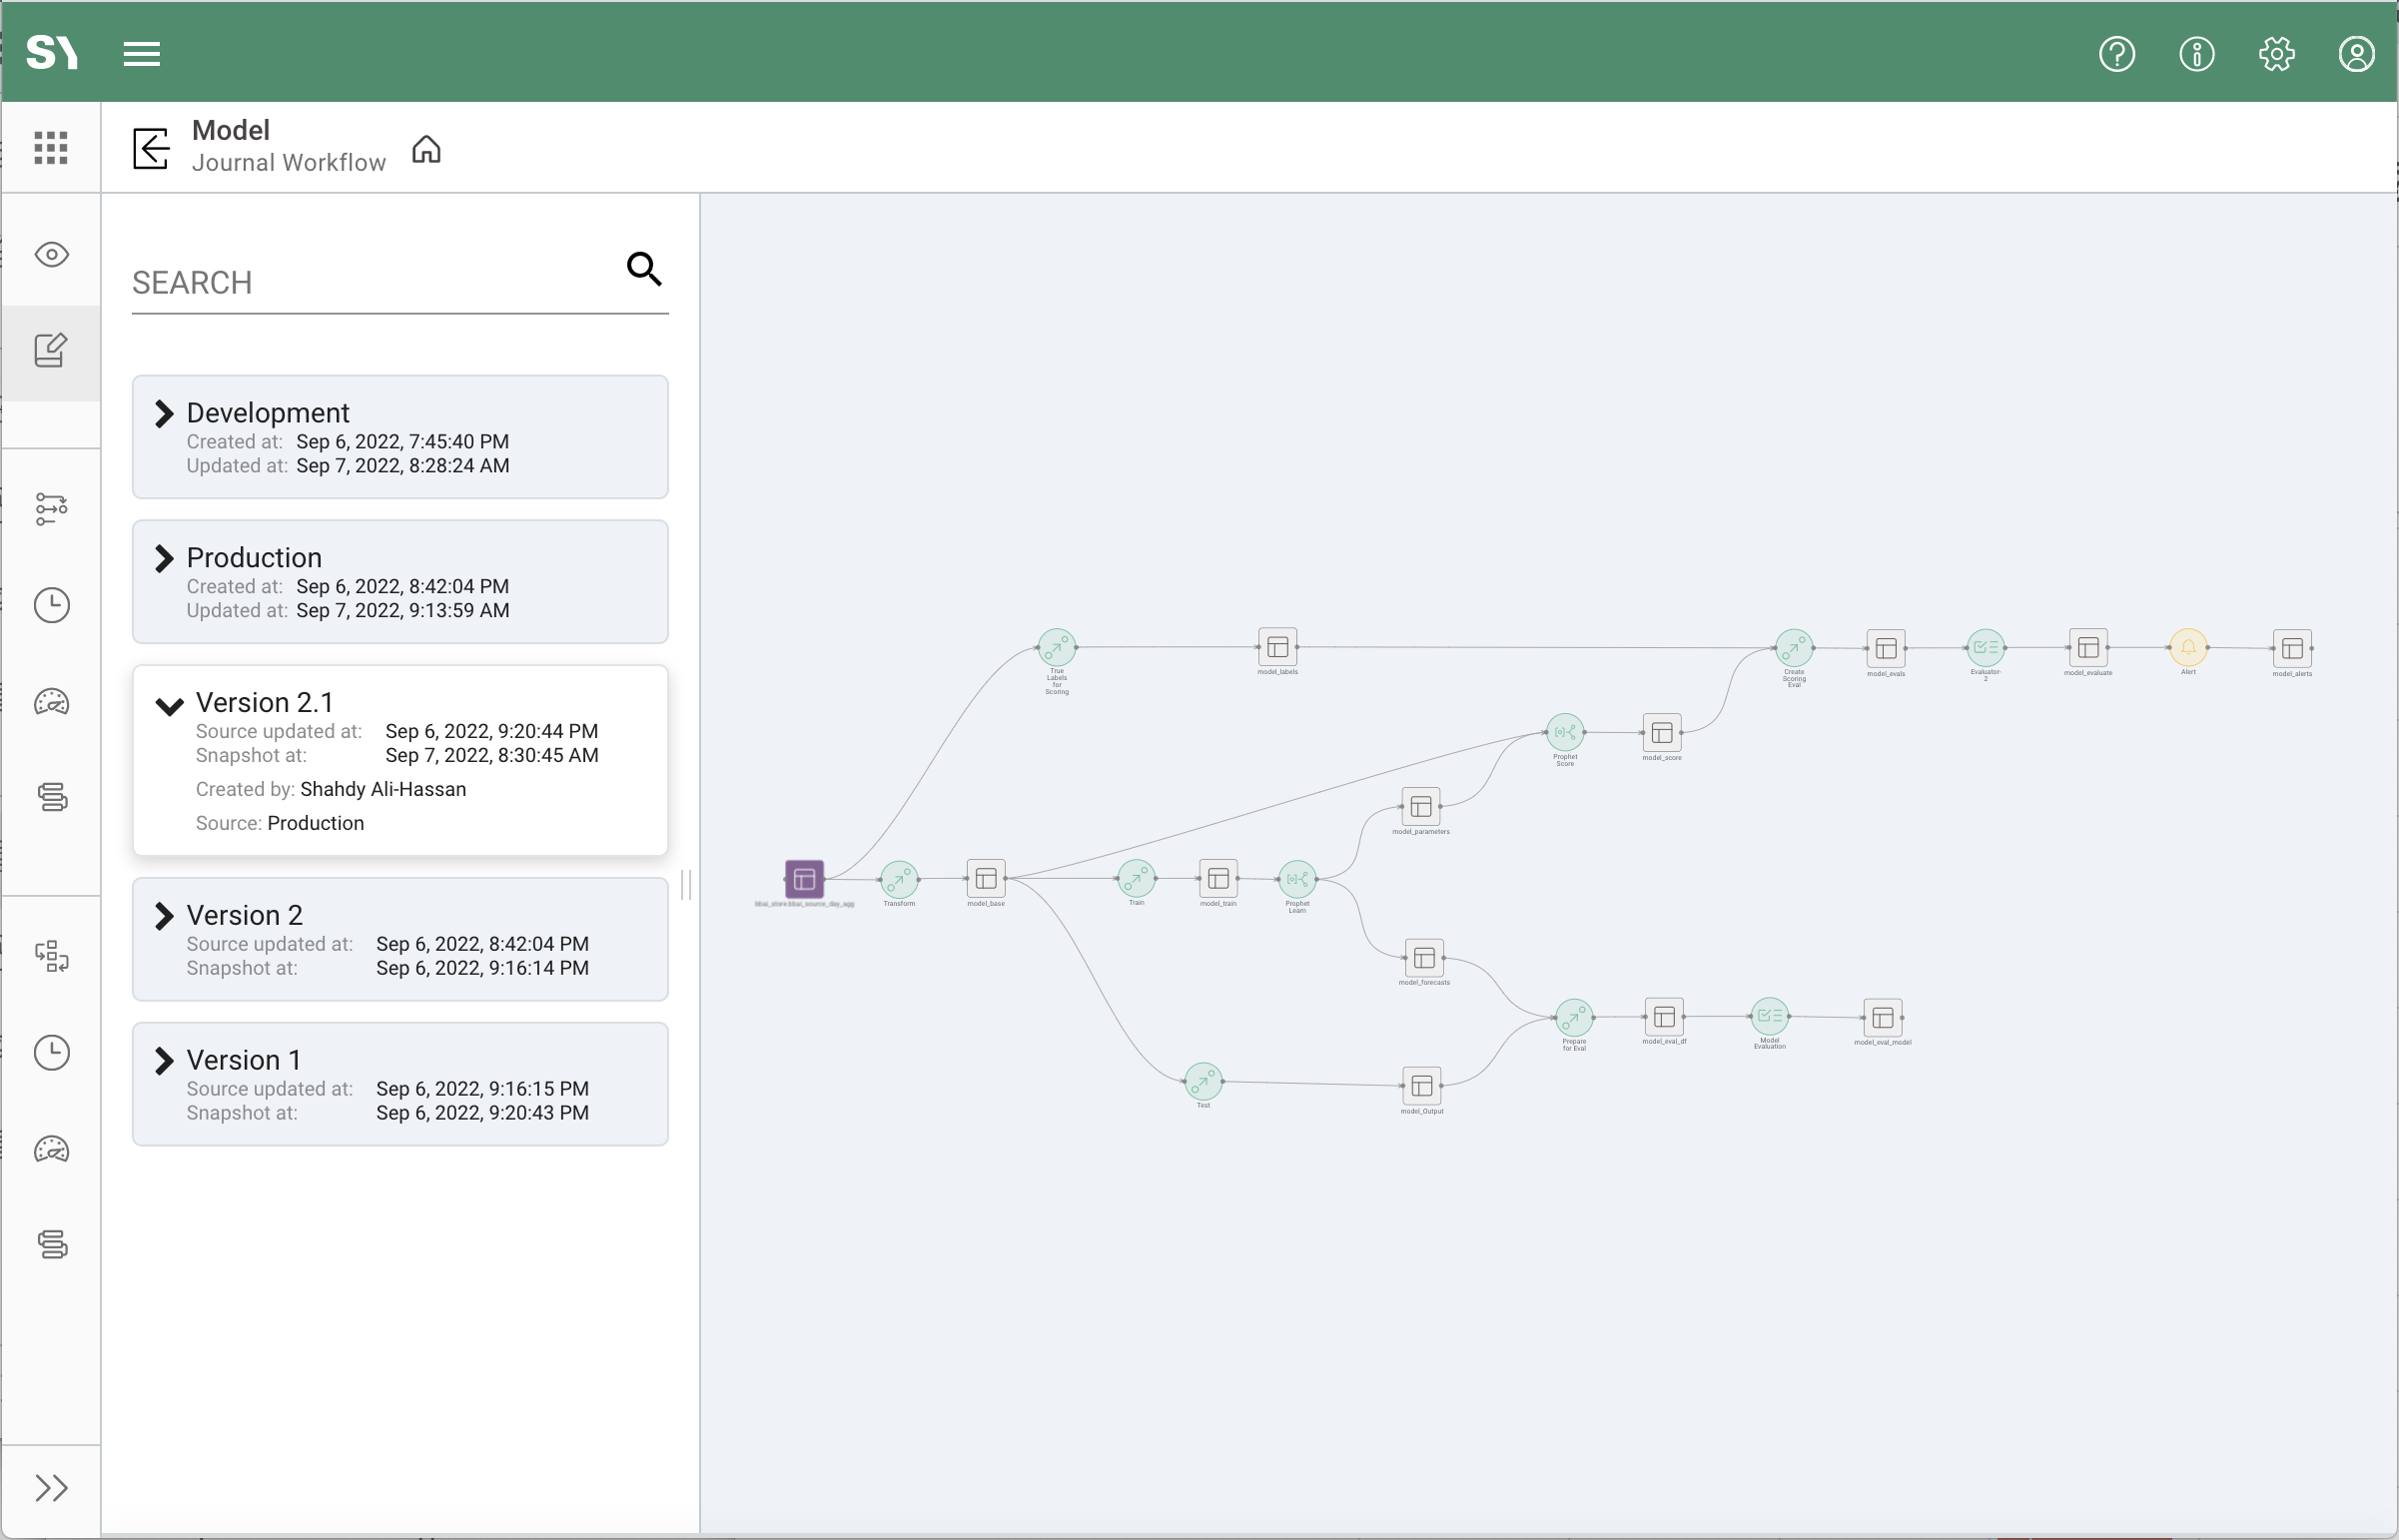Open the user account icon
Screen dimensions: 2399x1540
point(2356,53)
